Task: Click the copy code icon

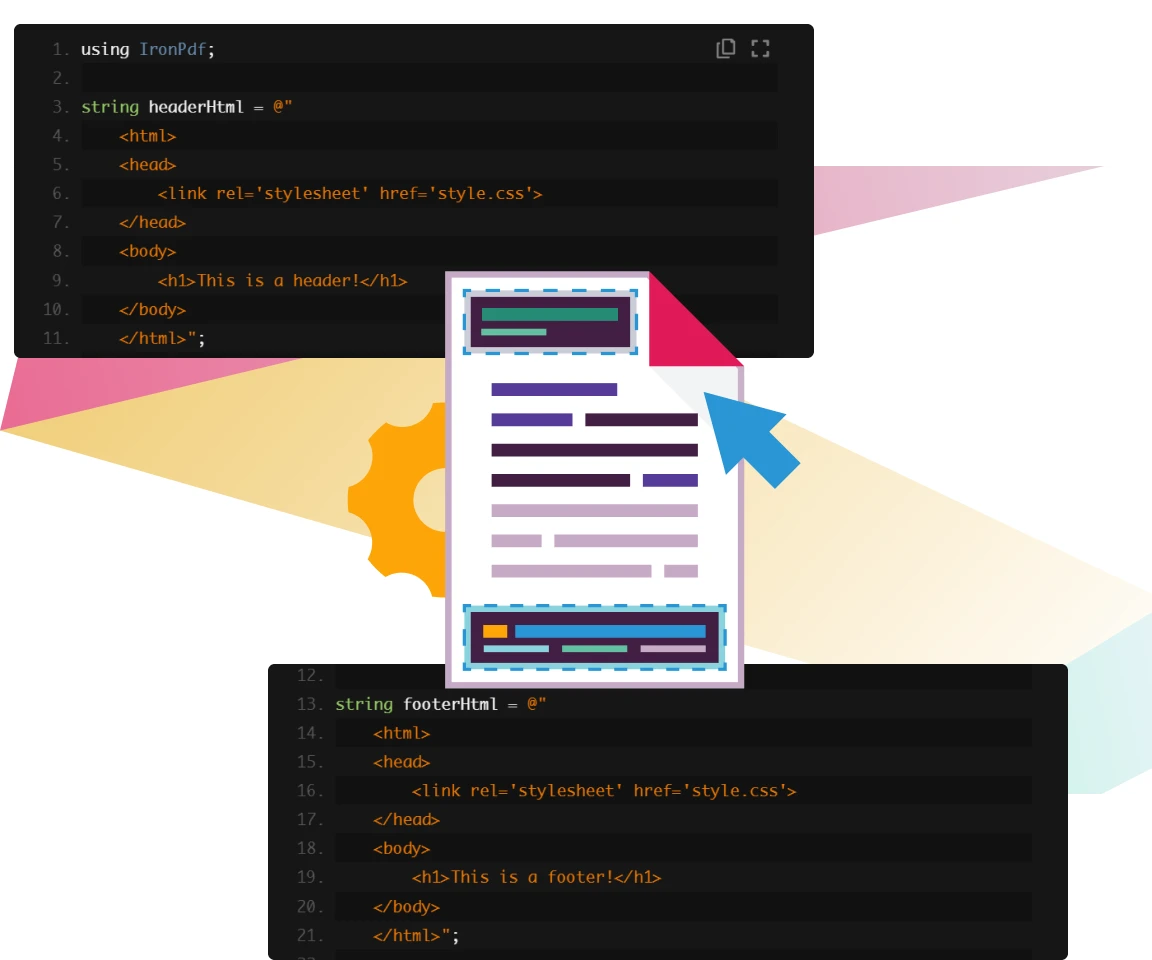Action: [x=725, y=48]
